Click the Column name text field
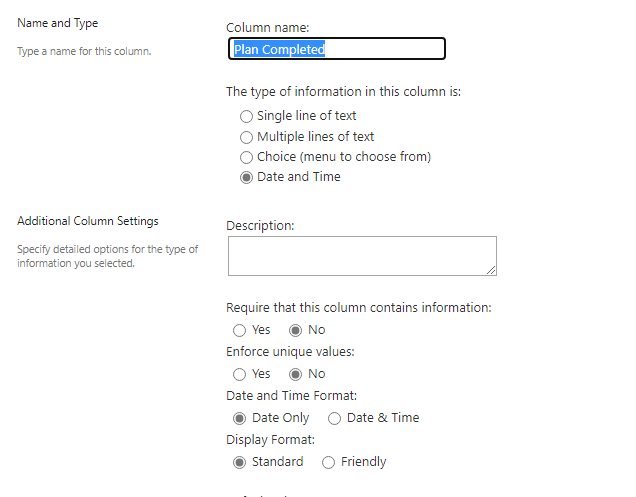This screenshot has height=497, width=636. [x=337, y=49]
